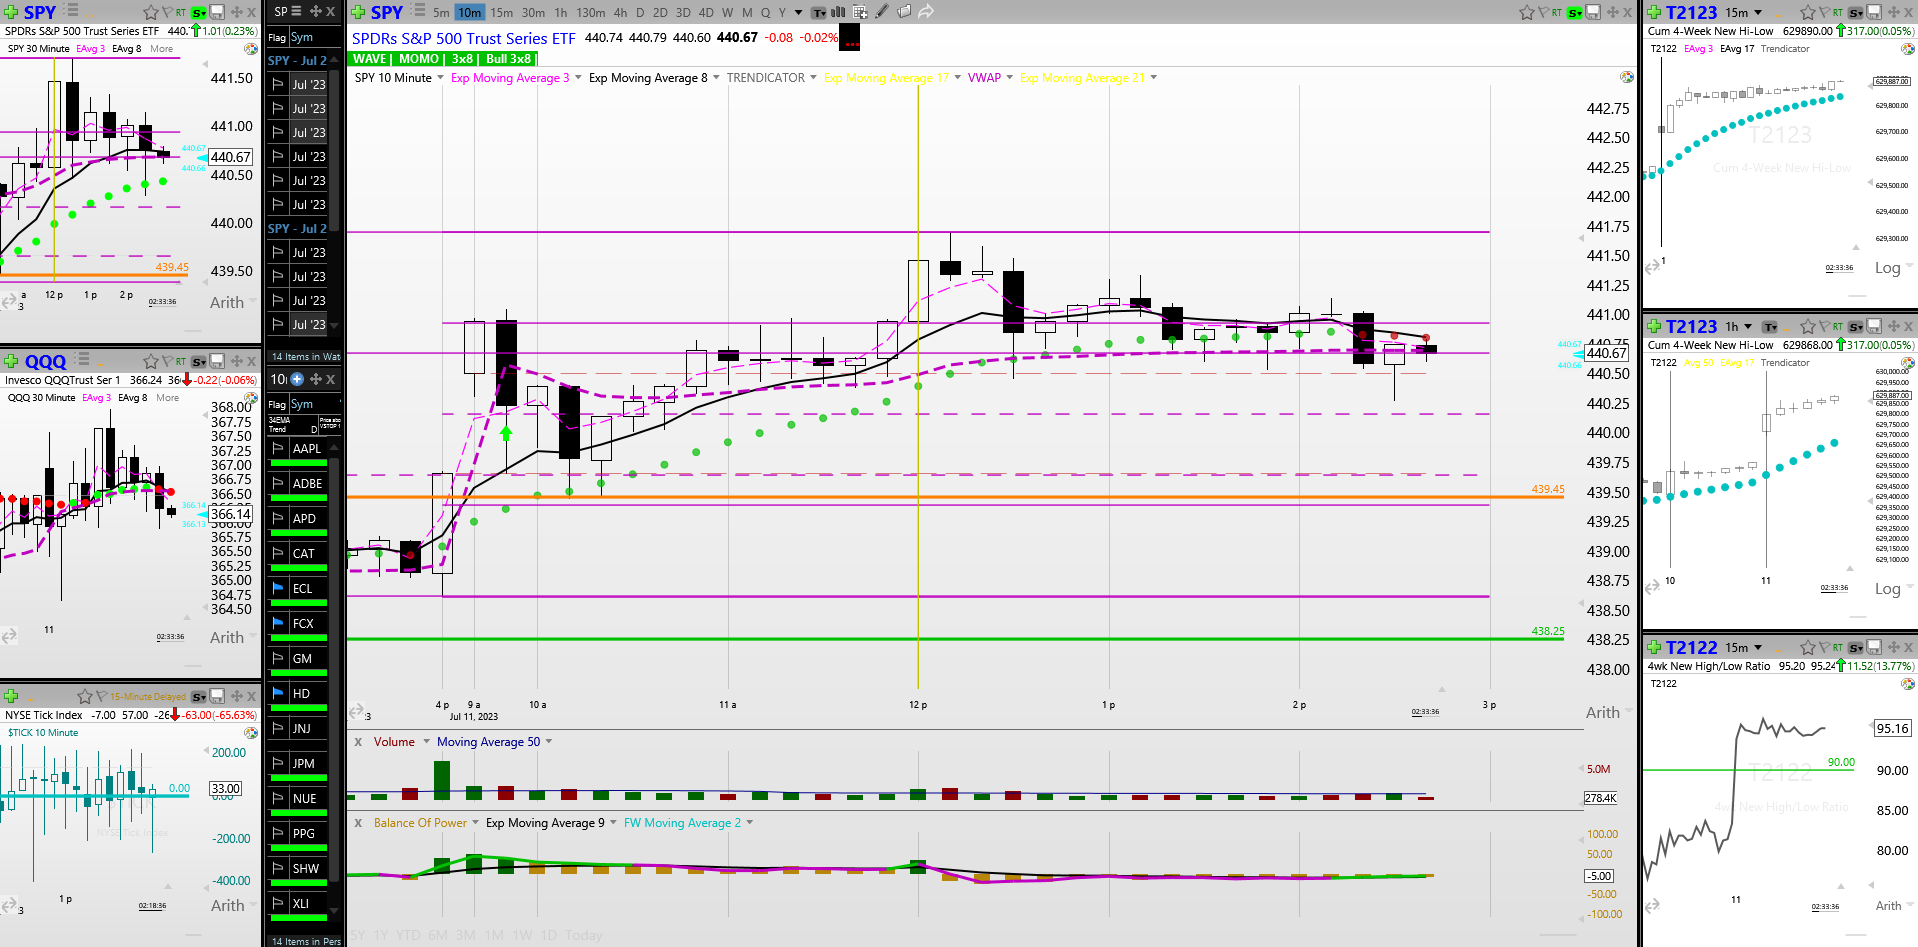The width and height of the screenshot is (1918, 947).
Task: Click the green plus icon on T2122 chart
Action: click(1653, 647)
